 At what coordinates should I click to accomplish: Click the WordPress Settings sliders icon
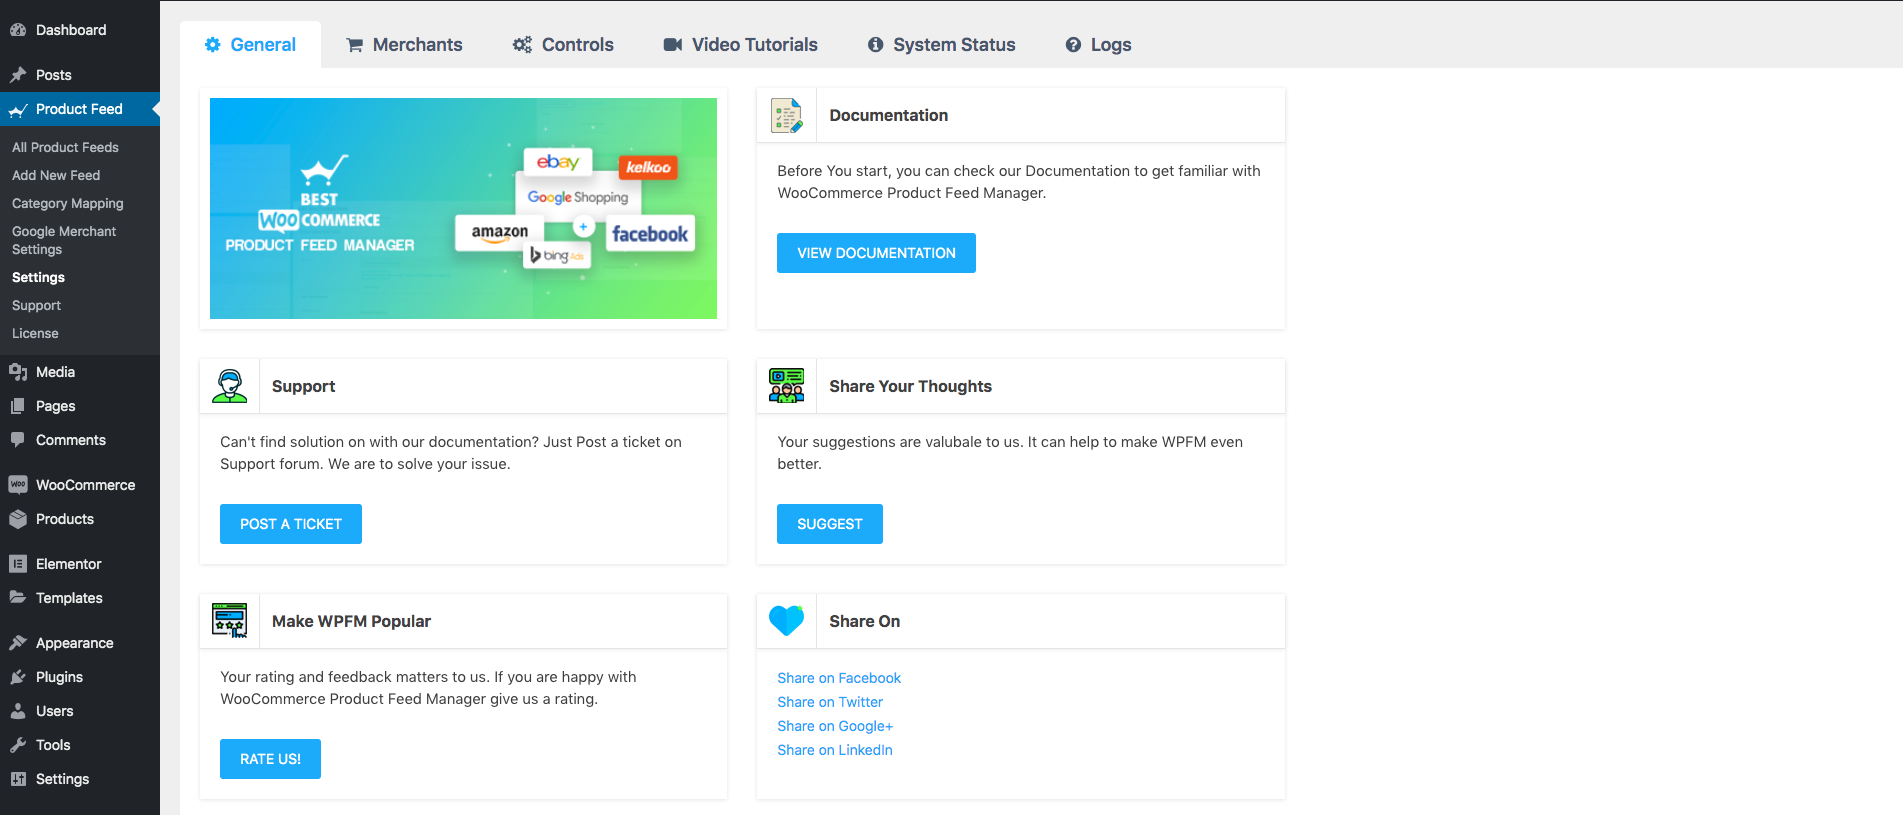[18, 779]
